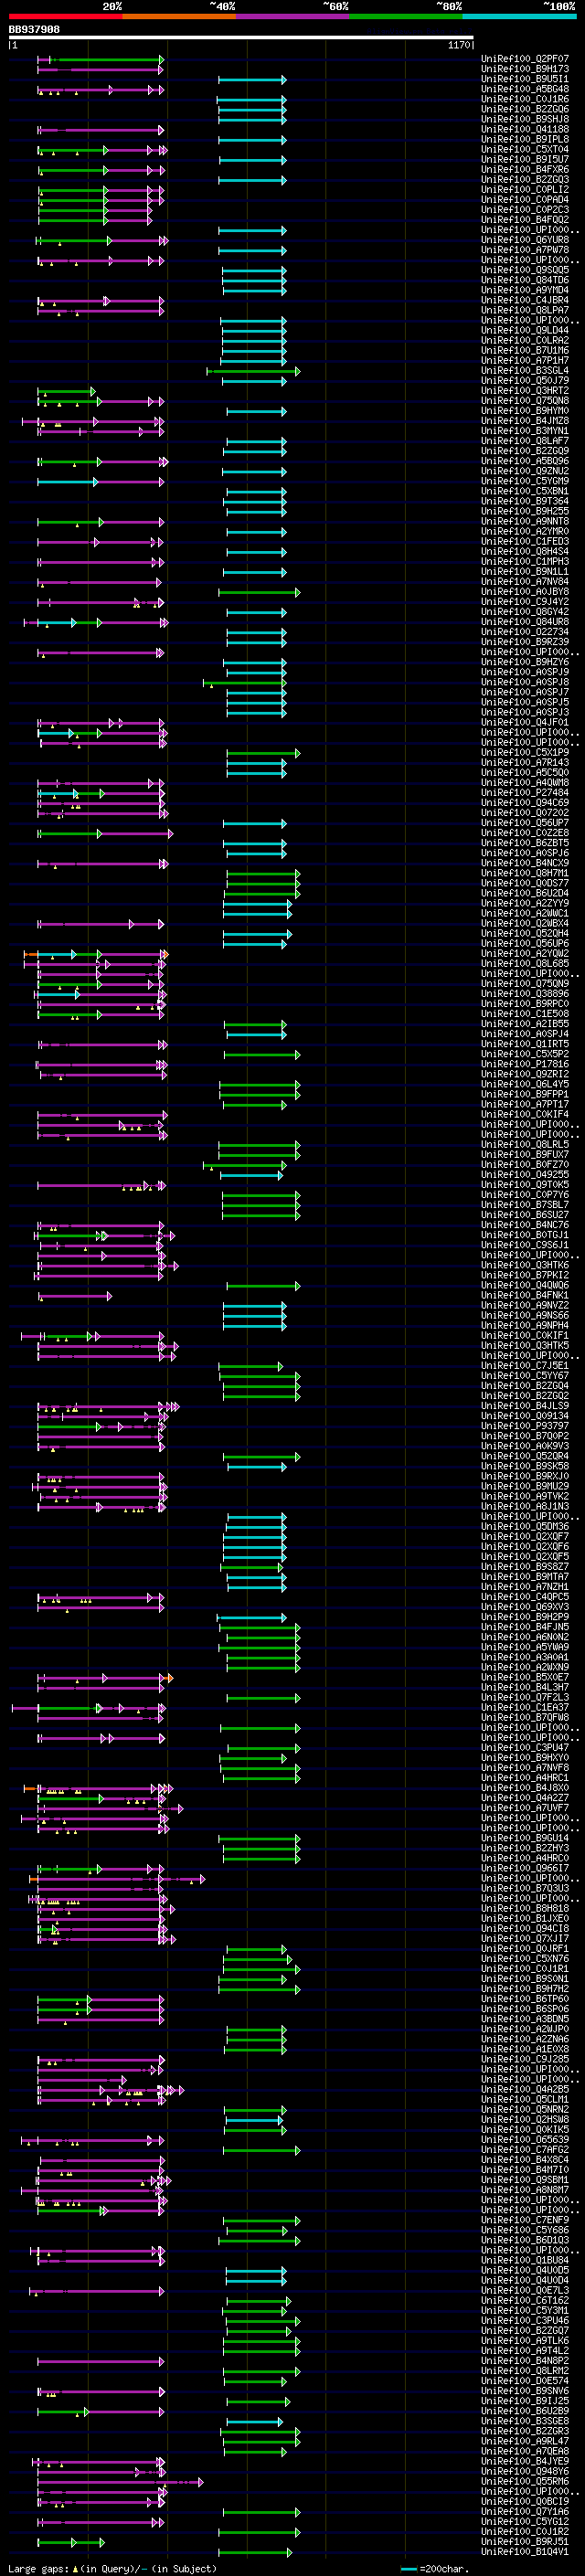Select the UniRef100_C7ENF9 label
Screen dimensions: 585x2576
click(525, 2220)
